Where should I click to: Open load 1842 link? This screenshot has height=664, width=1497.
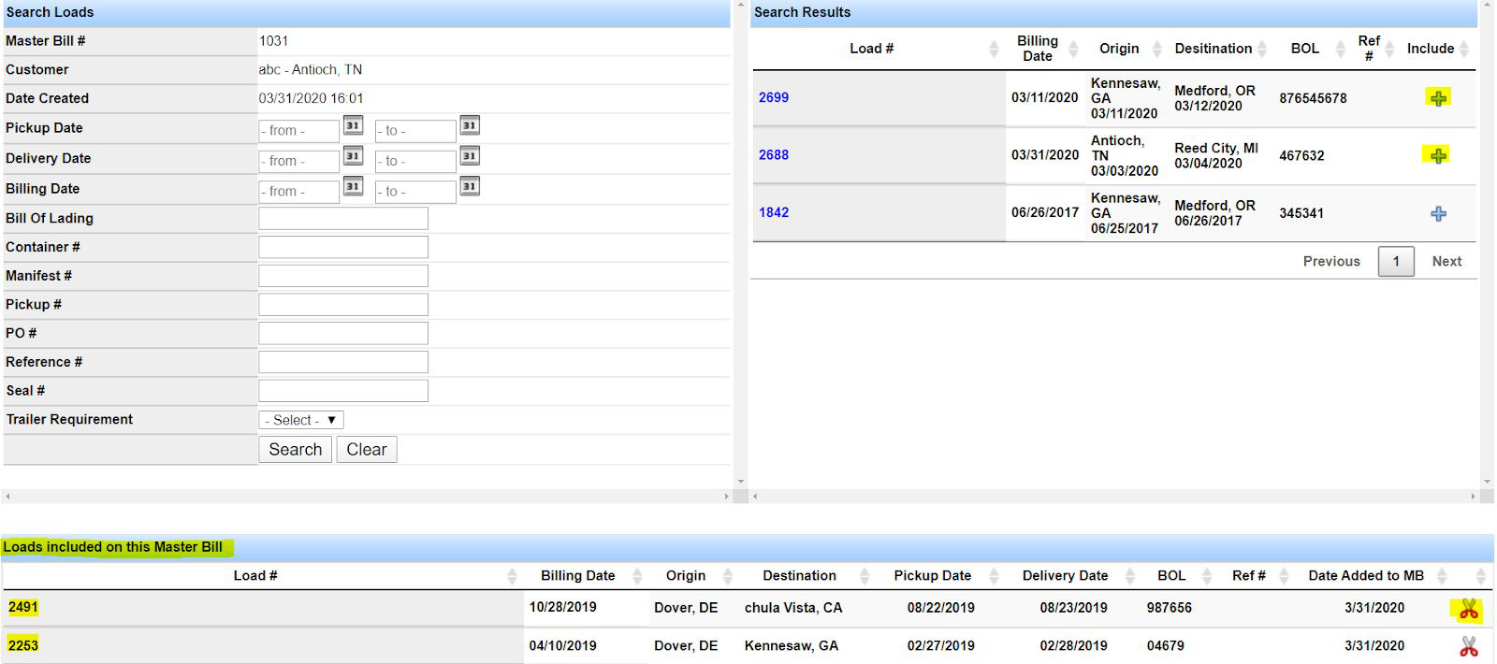coord(774,213)
